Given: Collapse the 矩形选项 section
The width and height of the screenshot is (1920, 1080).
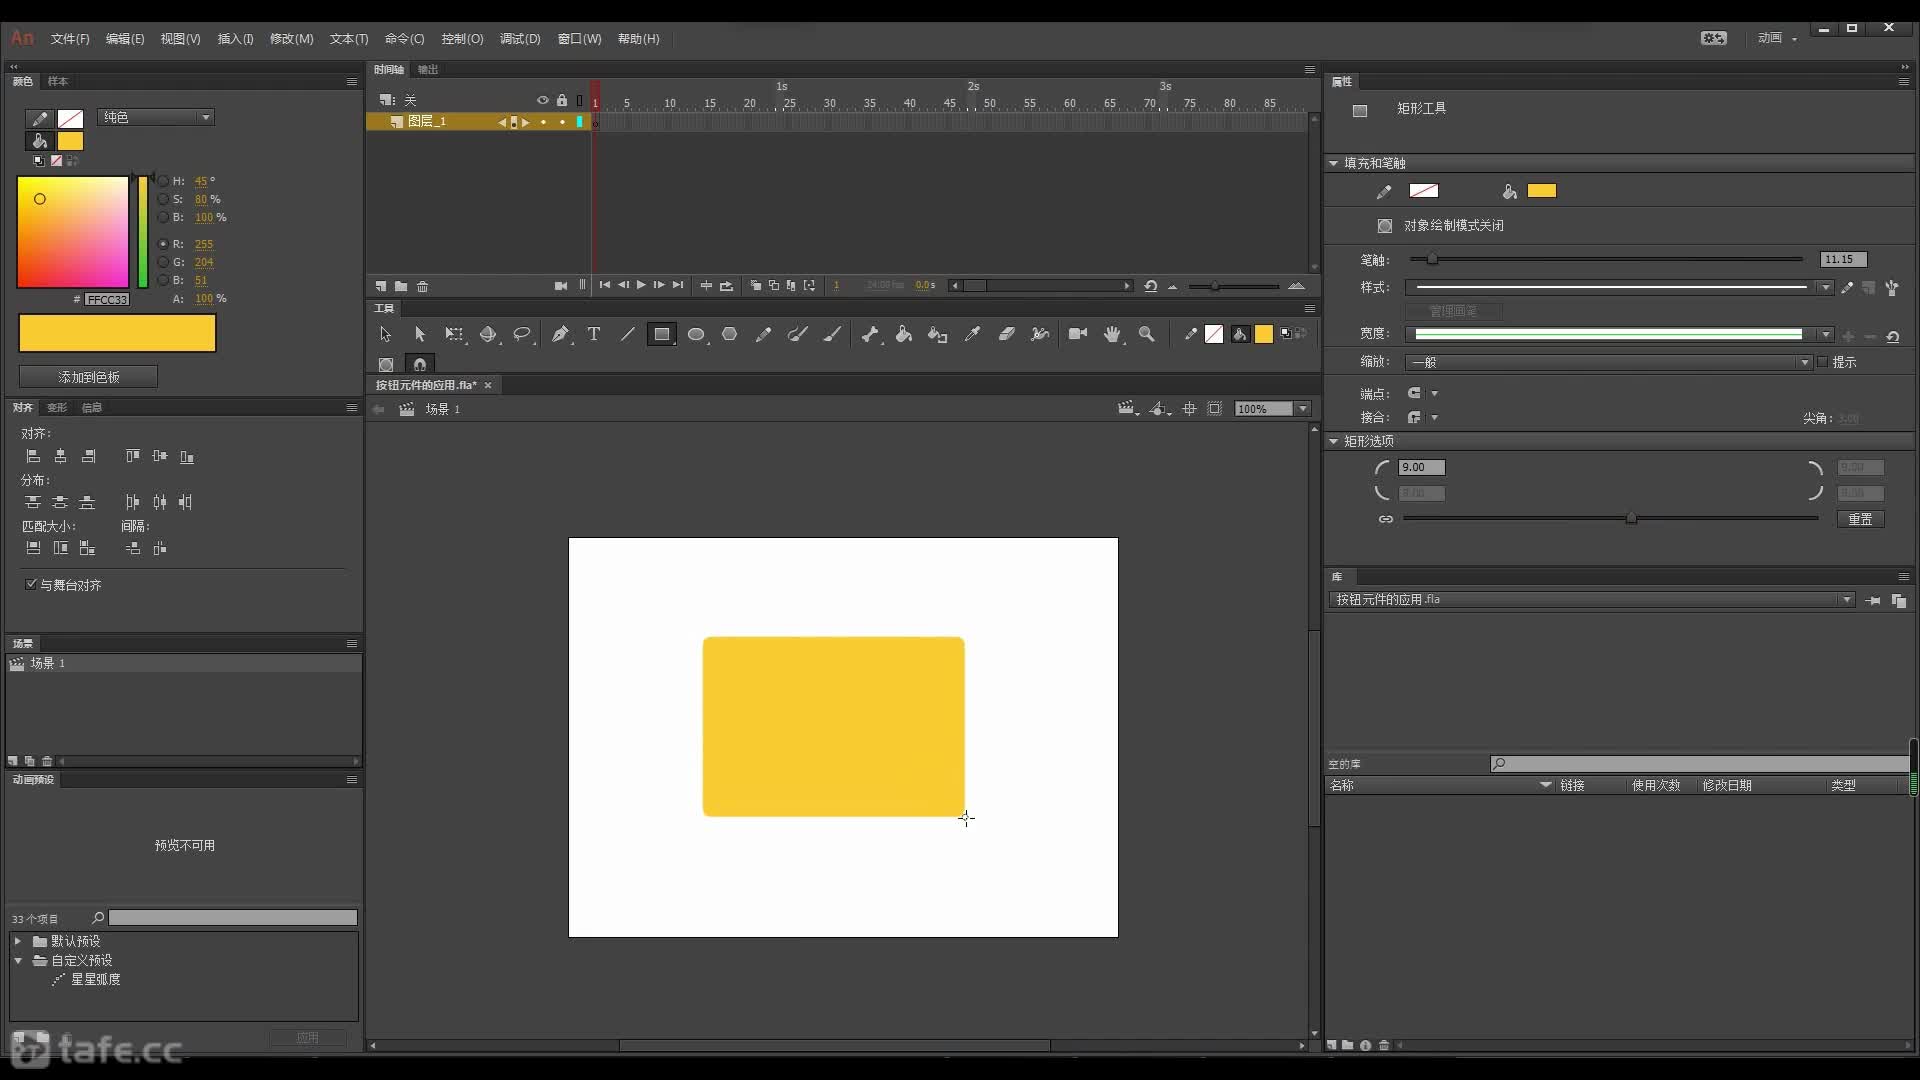Looking at the screenshot, I should 1333,441.
